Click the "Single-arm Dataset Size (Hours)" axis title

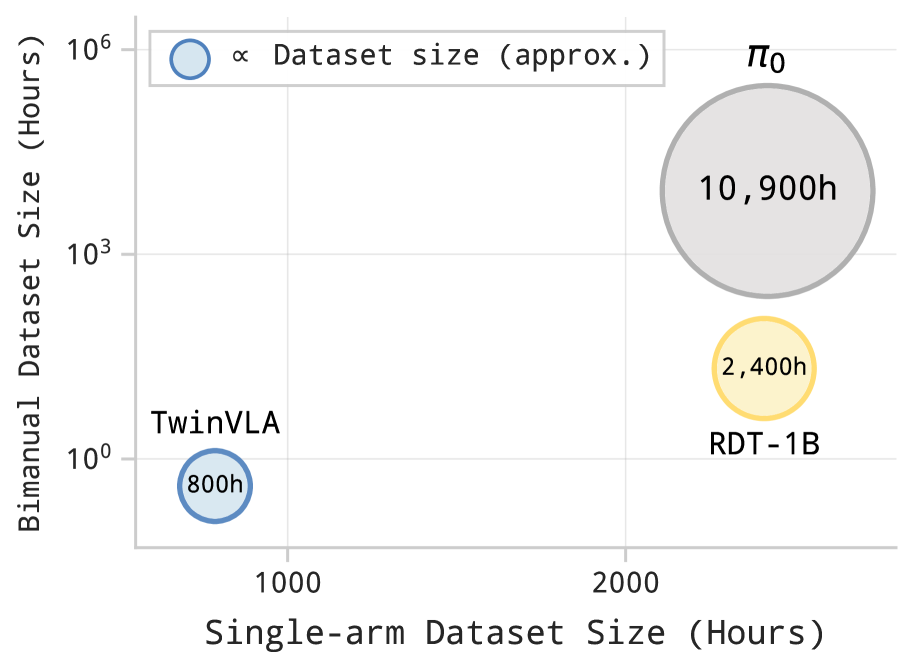pyautogui.click(x=515, y=633)
